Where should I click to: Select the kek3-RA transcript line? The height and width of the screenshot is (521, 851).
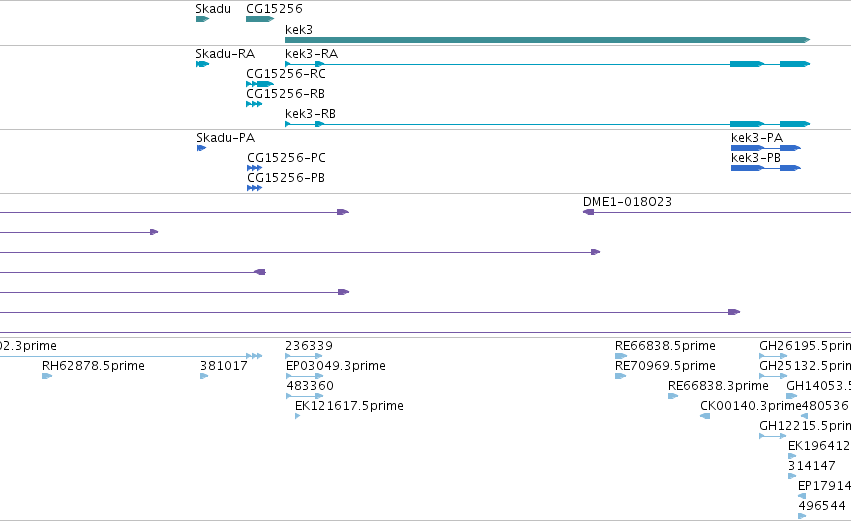[548, 64]
